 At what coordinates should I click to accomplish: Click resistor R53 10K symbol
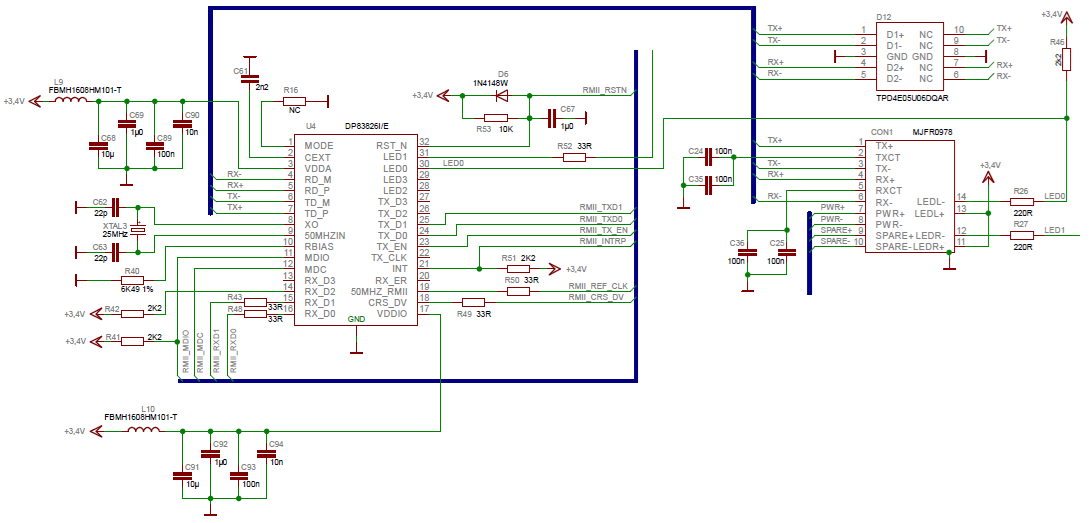click(x=496, y=118)
